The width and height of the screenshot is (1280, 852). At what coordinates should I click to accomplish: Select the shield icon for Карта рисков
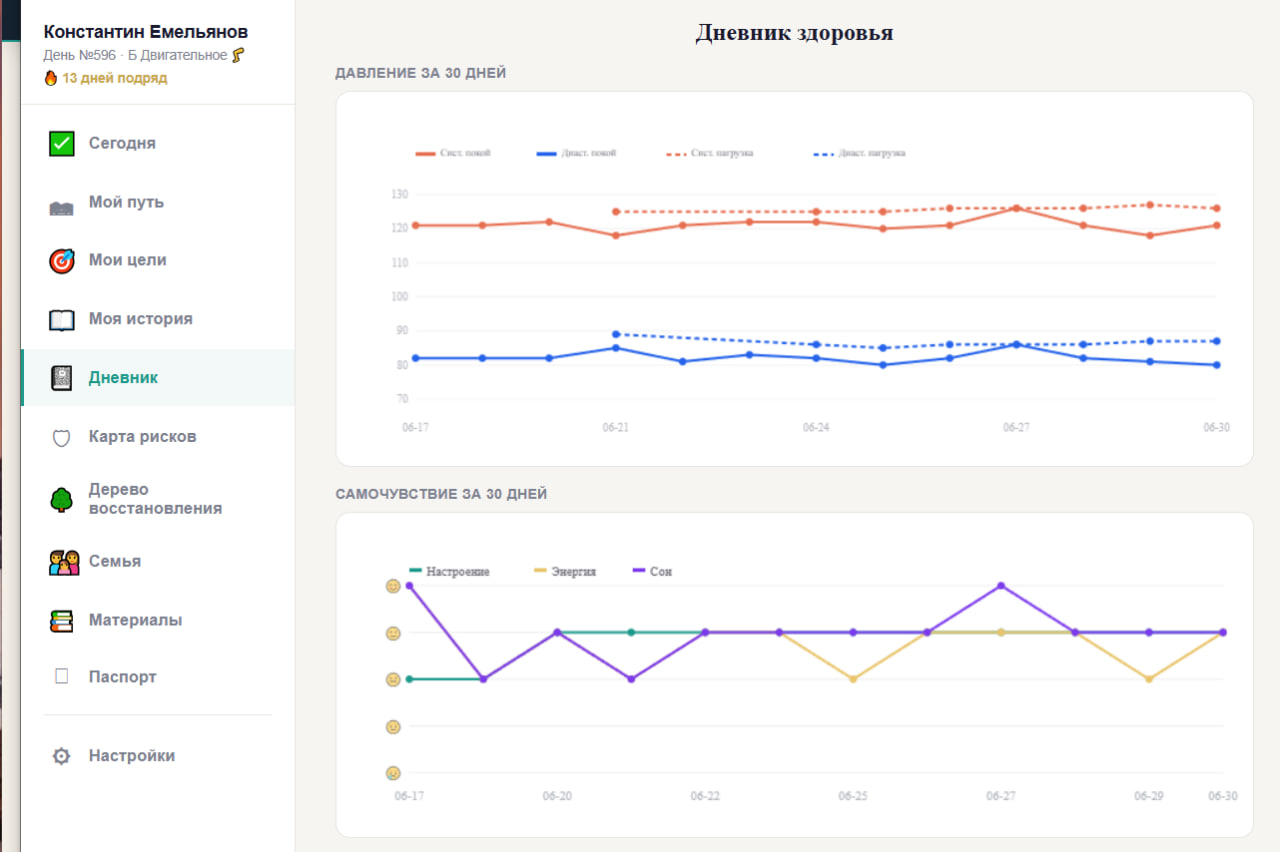point(62,438)
